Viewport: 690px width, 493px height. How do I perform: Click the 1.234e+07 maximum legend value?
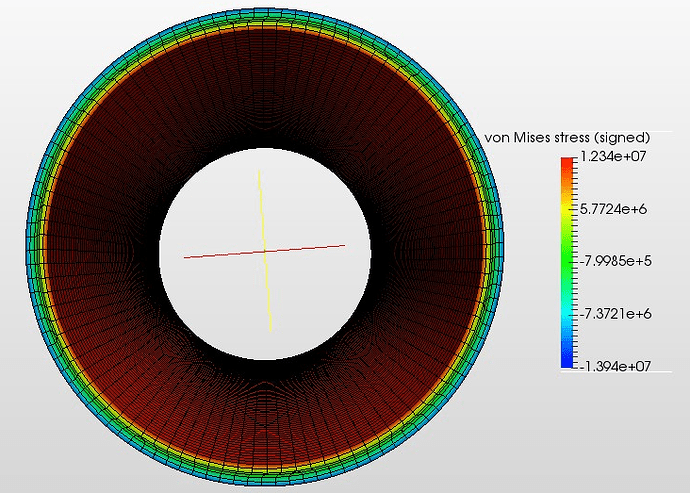(613, 156)
